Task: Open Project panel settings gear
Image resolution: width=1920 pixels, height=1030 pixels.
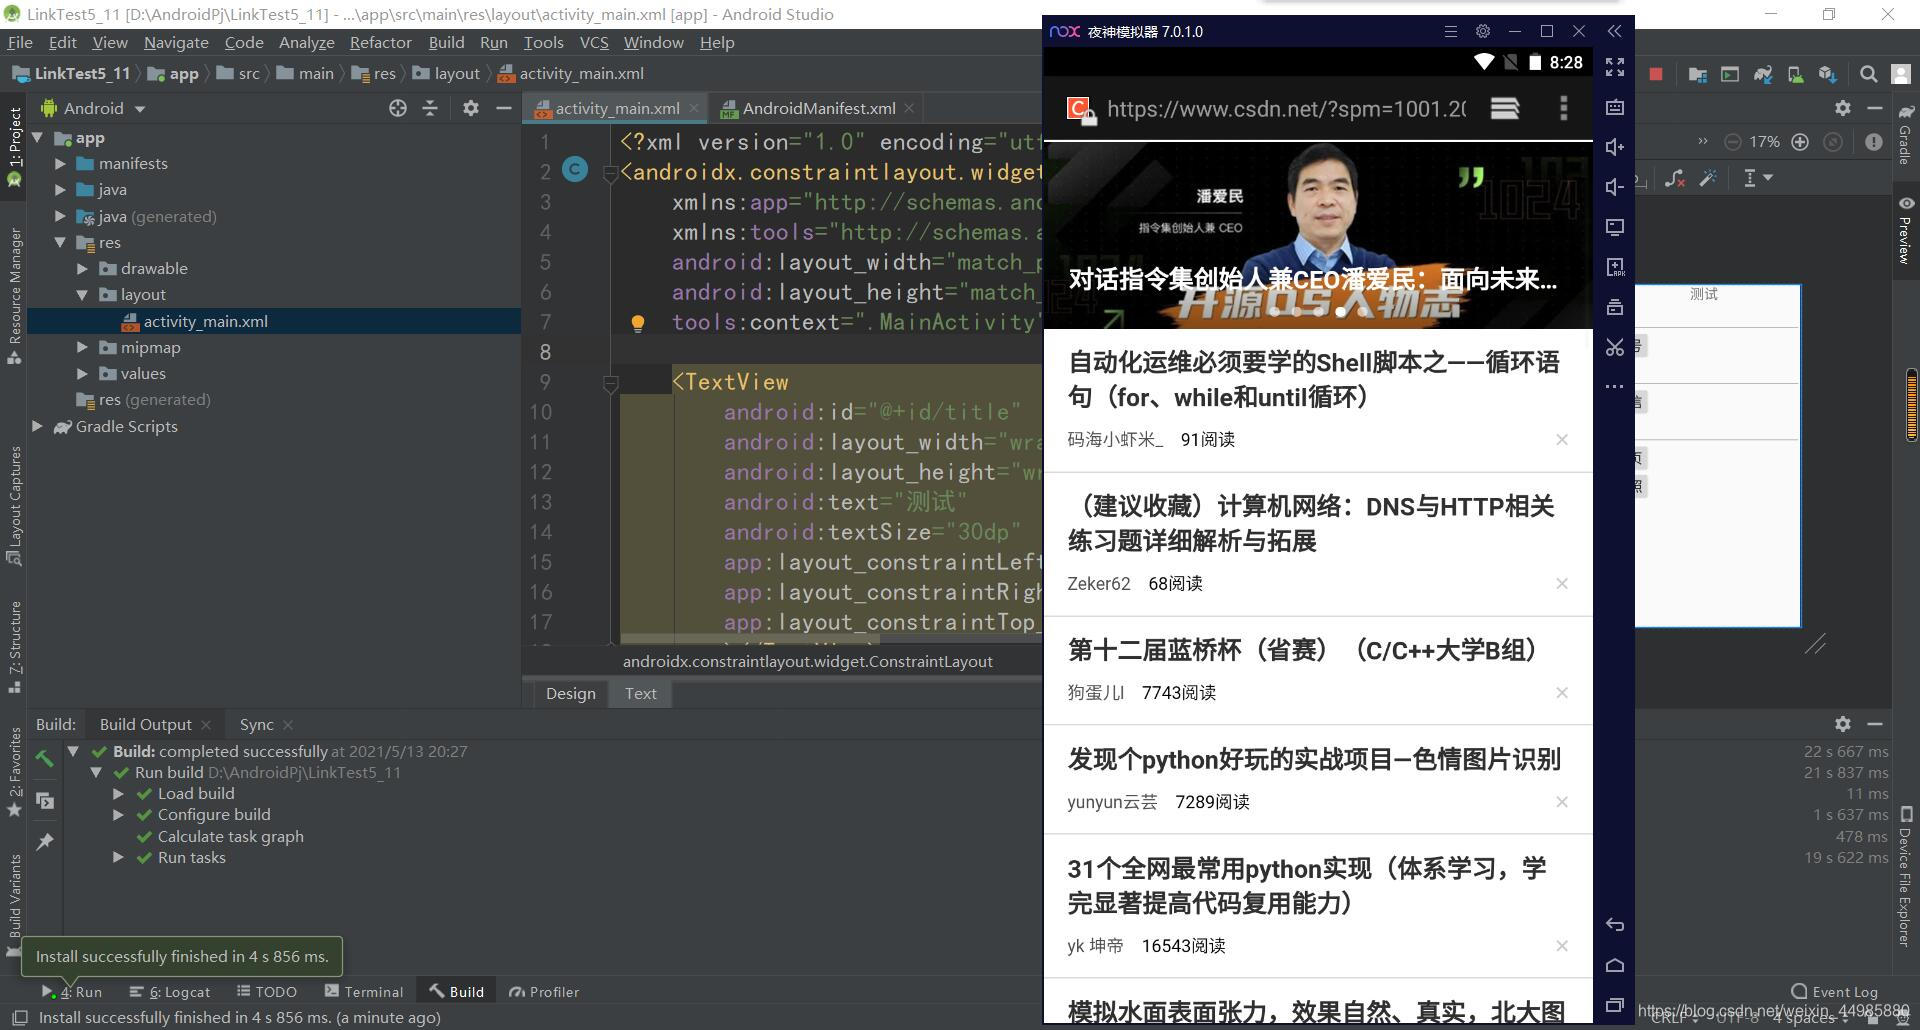Action: click(x=471, y=108)
